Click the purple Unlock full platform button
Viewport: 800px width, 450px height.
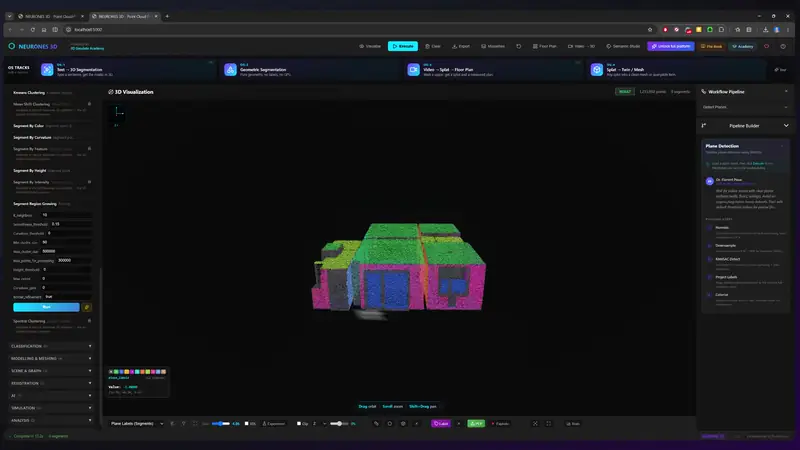[670, 46]
